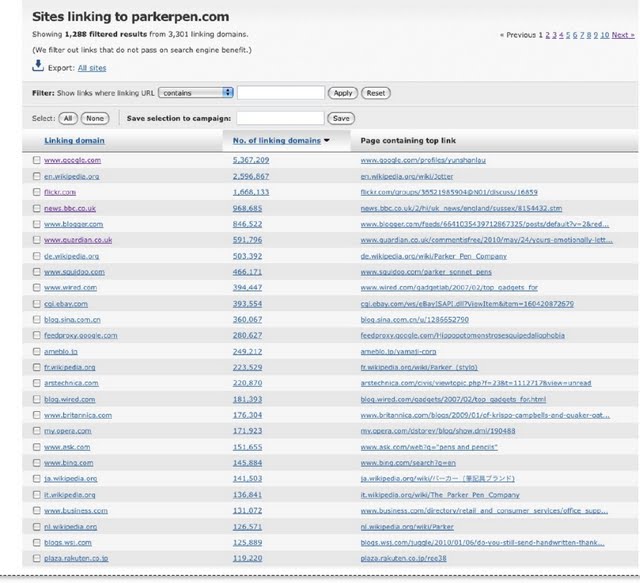
Task: Open the arstechnica.com domain link
Action: 71,383
